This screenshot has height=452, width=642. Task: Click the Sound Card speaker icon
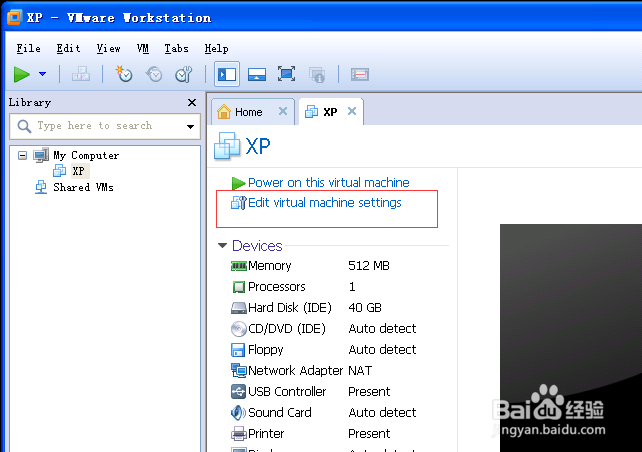[238, 413]
